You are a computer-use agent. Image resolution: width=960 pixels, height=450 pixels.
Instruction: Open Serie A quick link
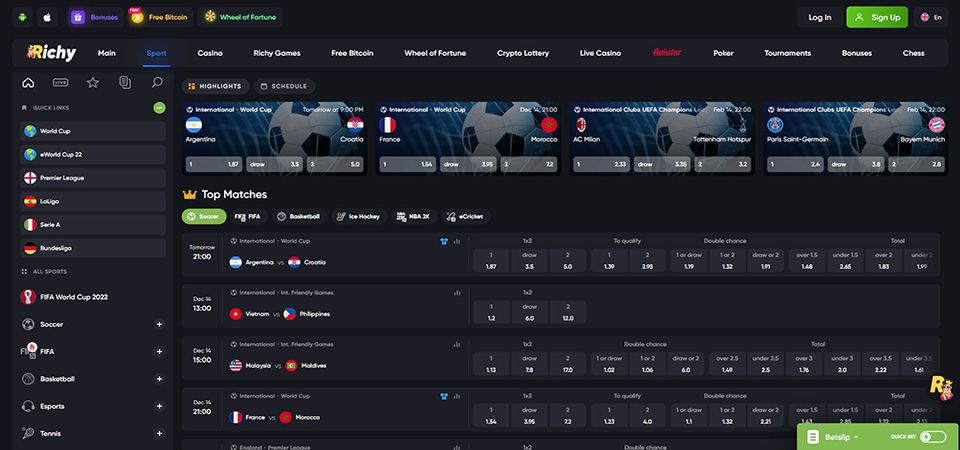(92, 225)
